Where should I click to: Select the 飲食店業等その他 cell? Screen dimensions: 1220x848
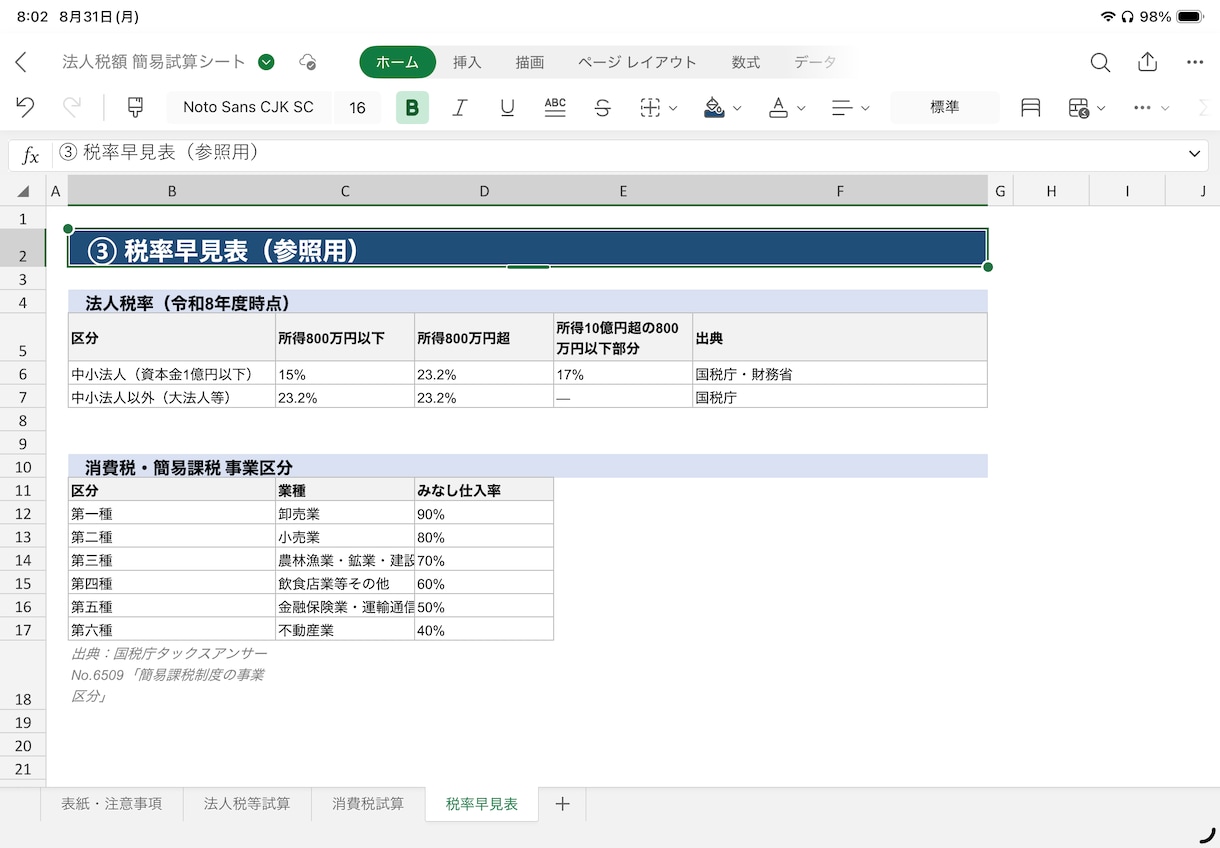345,584
